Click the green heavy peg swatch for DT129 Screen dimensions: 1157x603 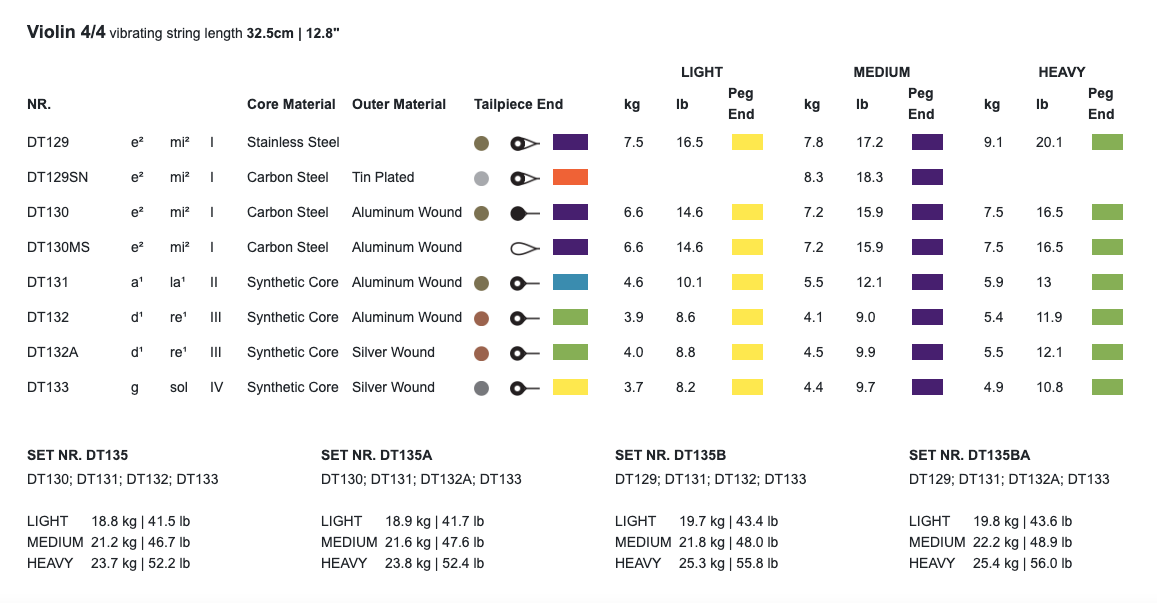coord(1107,142)
